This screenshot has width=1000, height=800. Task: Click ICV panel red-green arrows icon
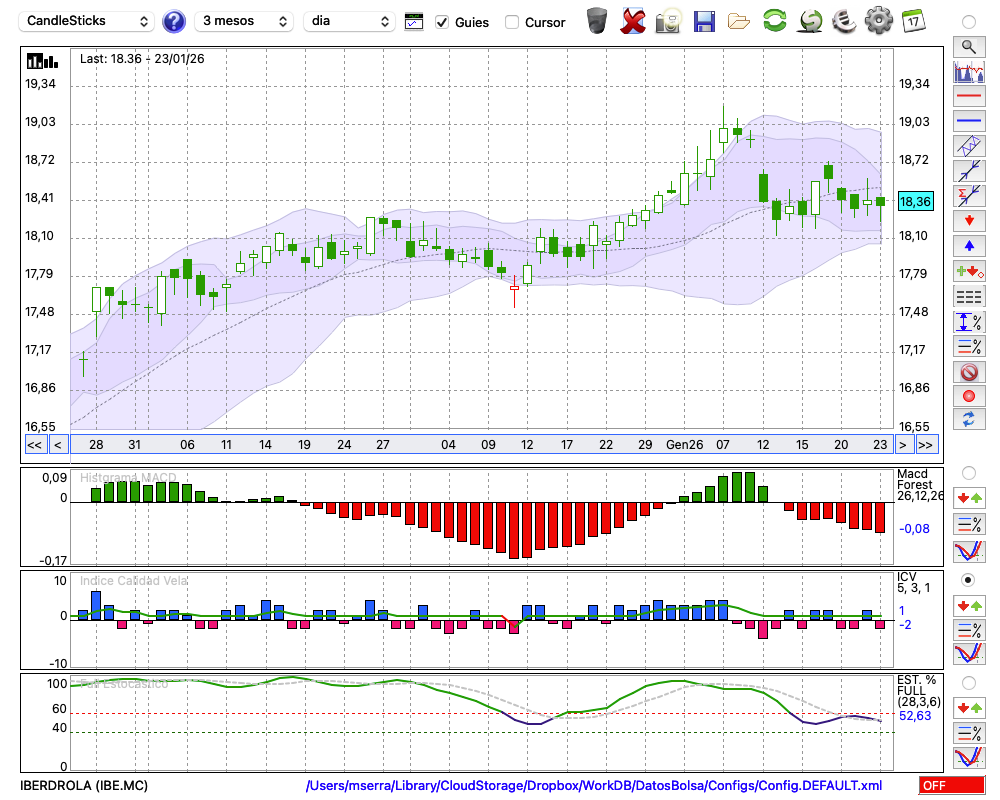pos(969,605)
